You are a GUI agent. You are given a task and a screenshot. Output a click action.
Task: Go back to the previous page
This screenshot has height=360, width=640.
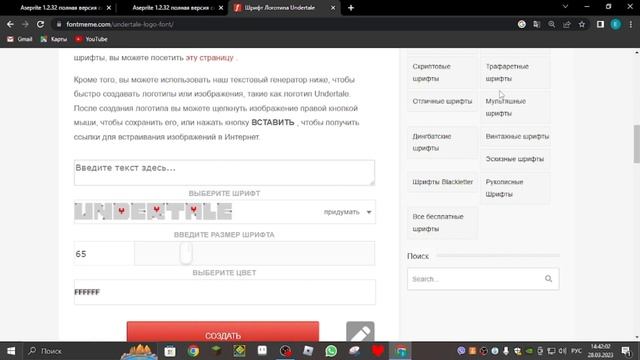(x=10, y=24)
